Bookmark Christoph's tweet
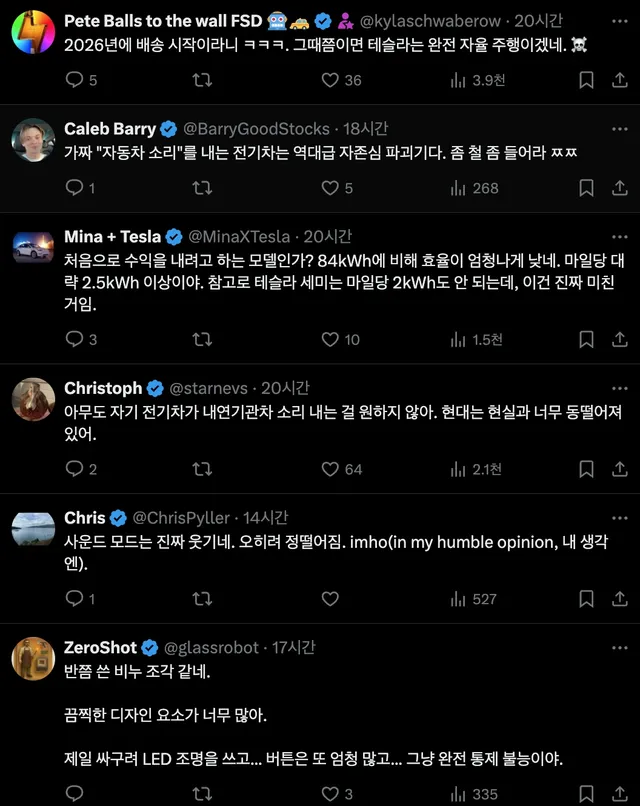Screen dimensions: 640x806 [587, 469]
